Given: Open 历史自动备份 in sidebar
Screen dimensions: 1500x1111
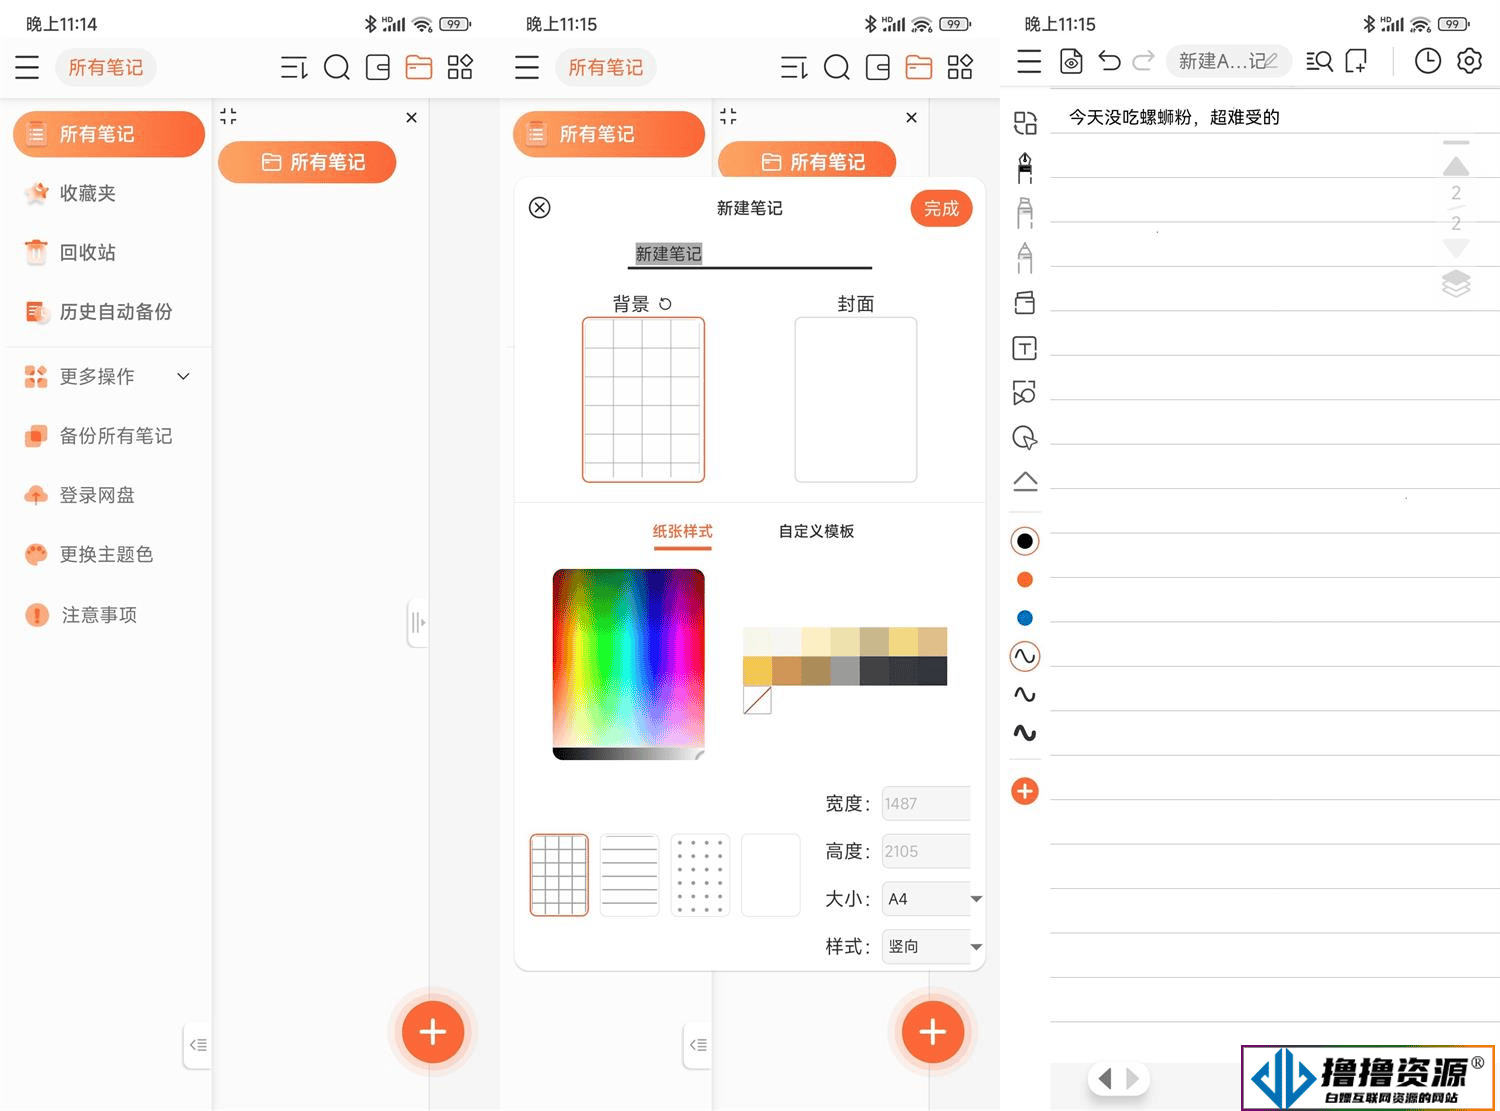Looking at the screenshot, I should [99, 312].
